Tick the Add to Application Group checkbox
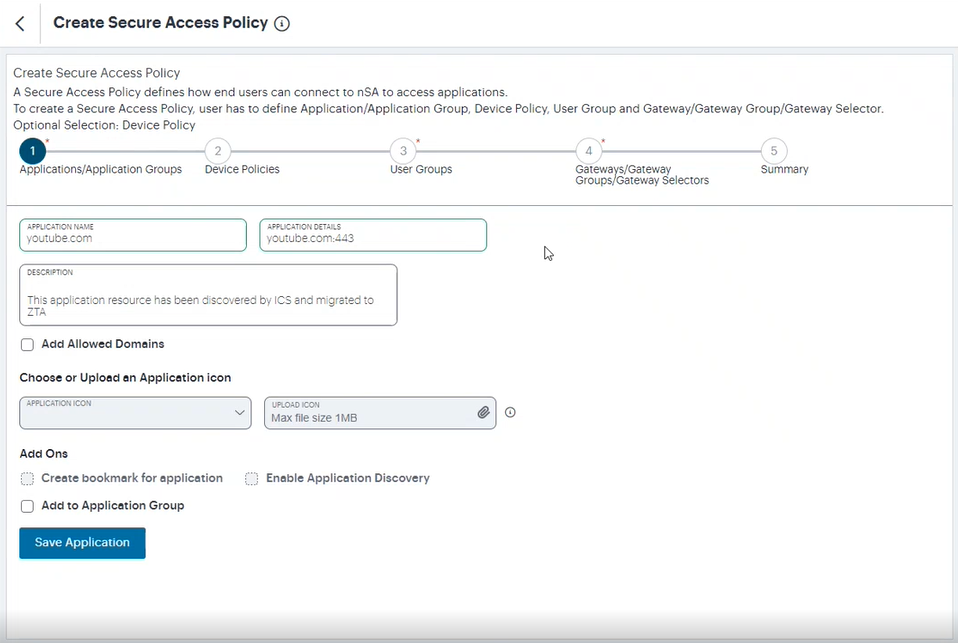This screenshot has height=643, width=958. (27, 506)
